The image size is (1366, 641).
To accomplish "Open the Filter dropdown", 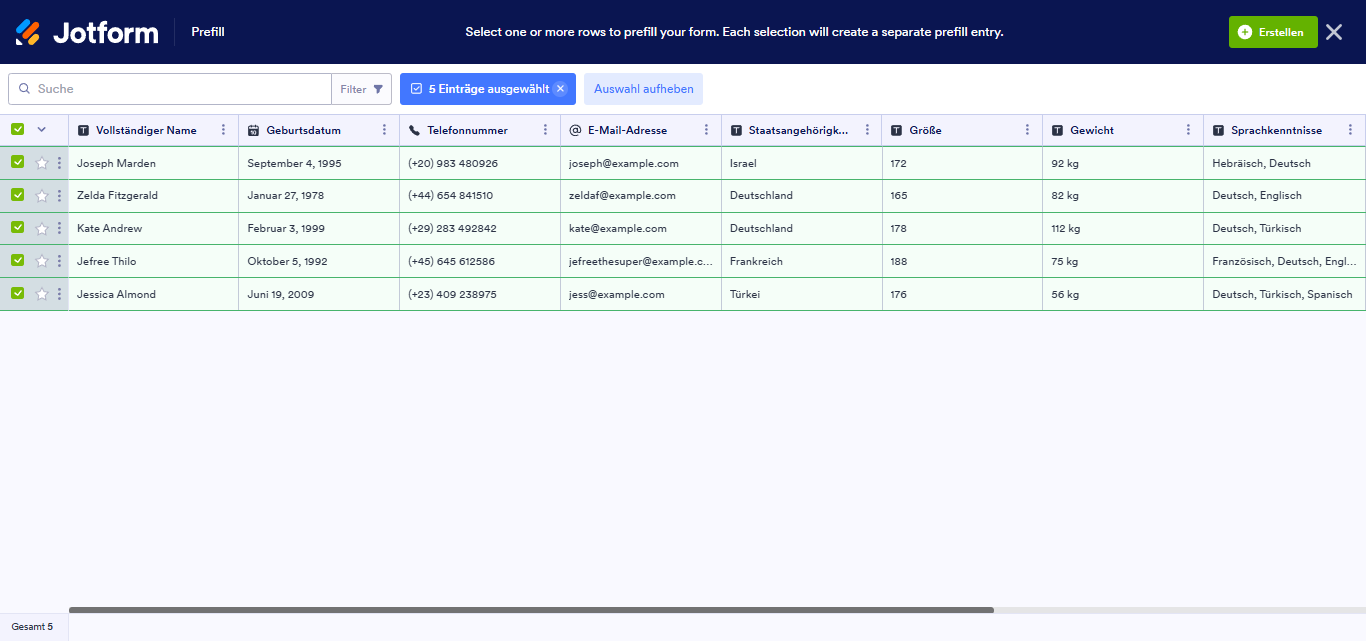I will 361,89.
